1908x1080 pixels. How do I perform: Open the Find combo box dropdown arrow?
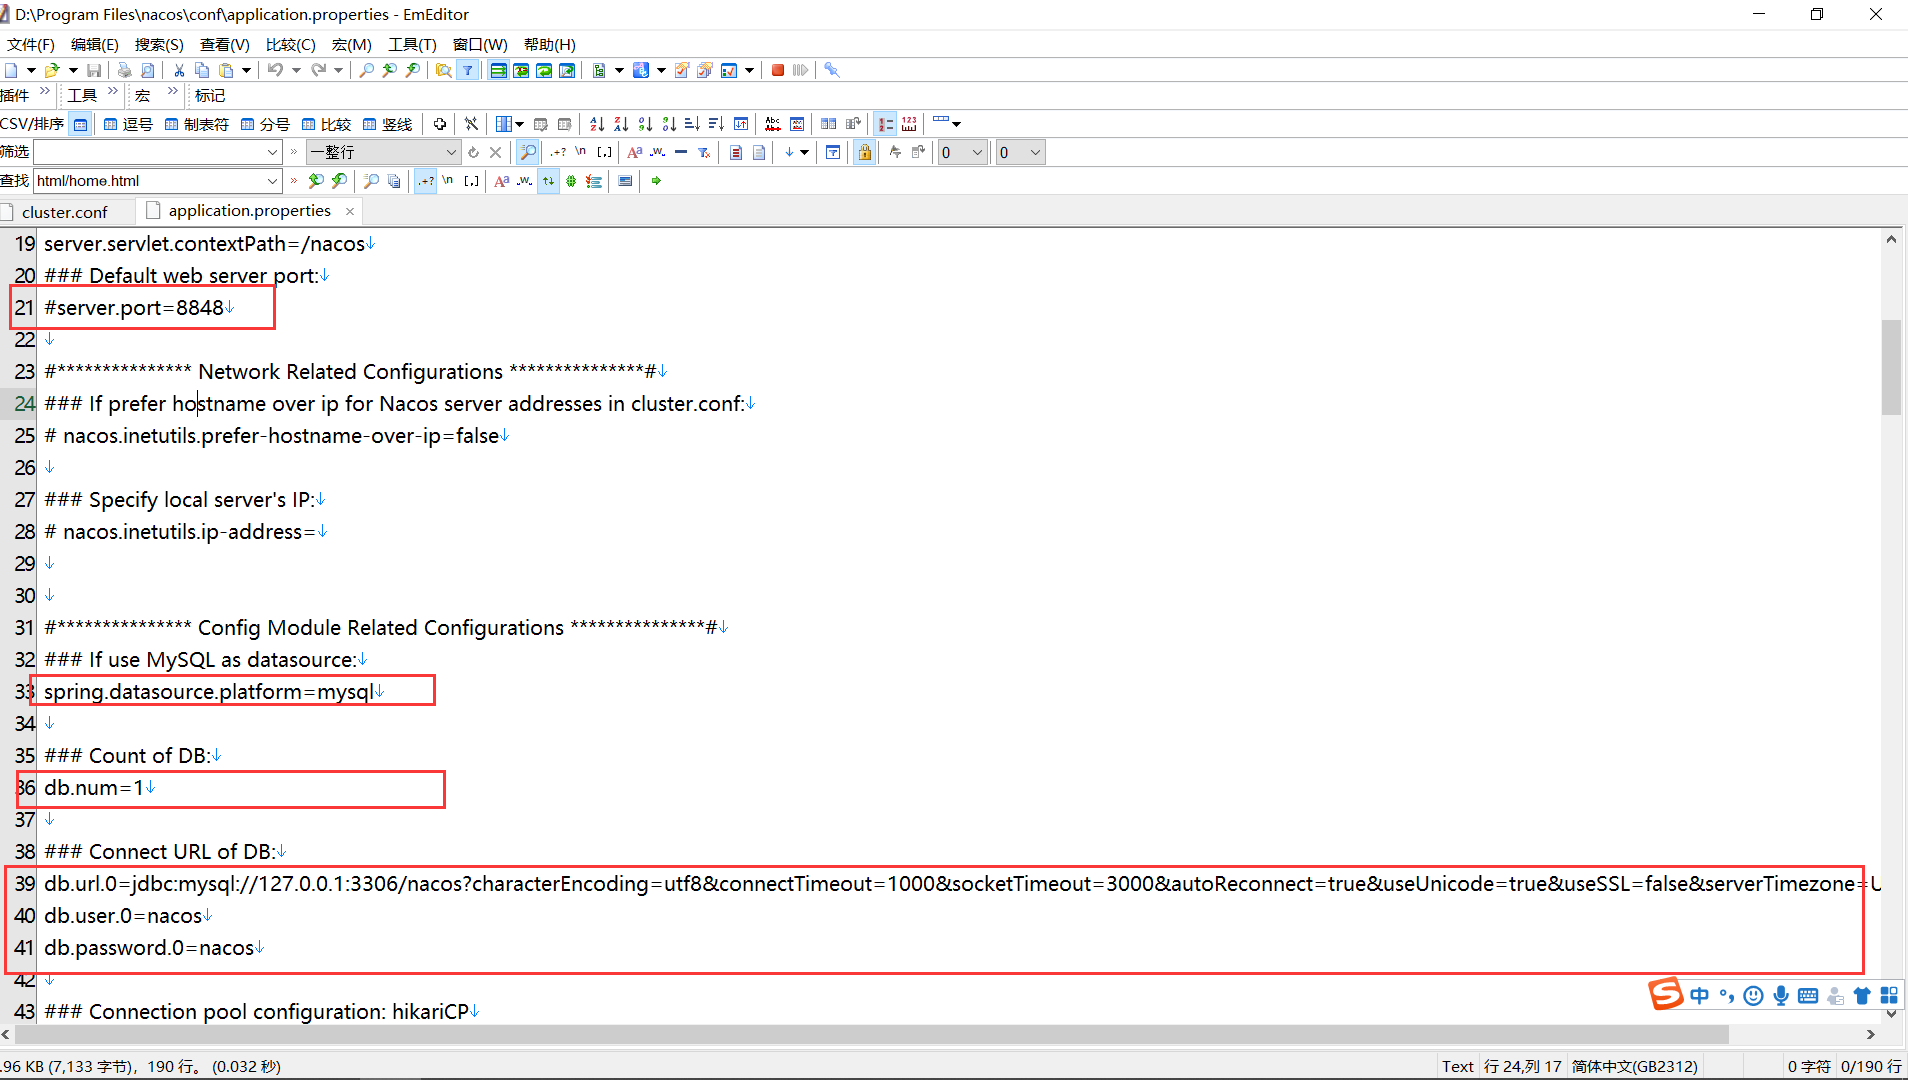(272, 181)
